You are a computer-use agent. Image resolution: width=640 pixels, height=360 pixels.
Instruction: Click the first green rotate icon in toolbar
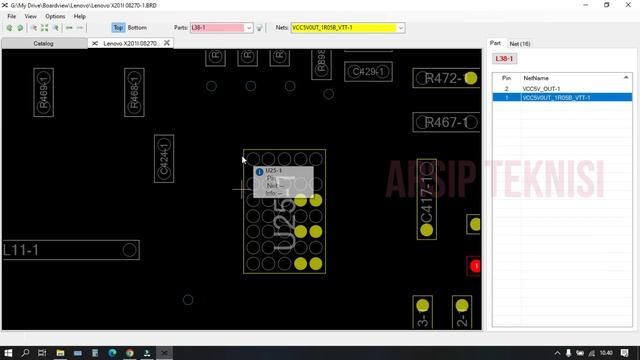[9, 28]
